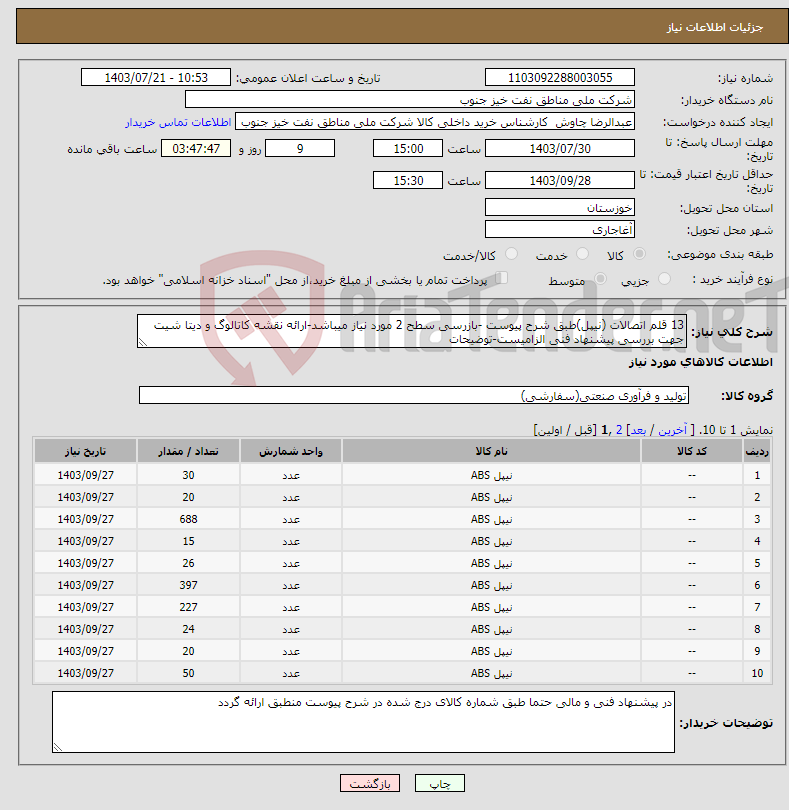This screenshot has width=789, height=810.
Task: Click the کد کالا column header
Action: 692,451
